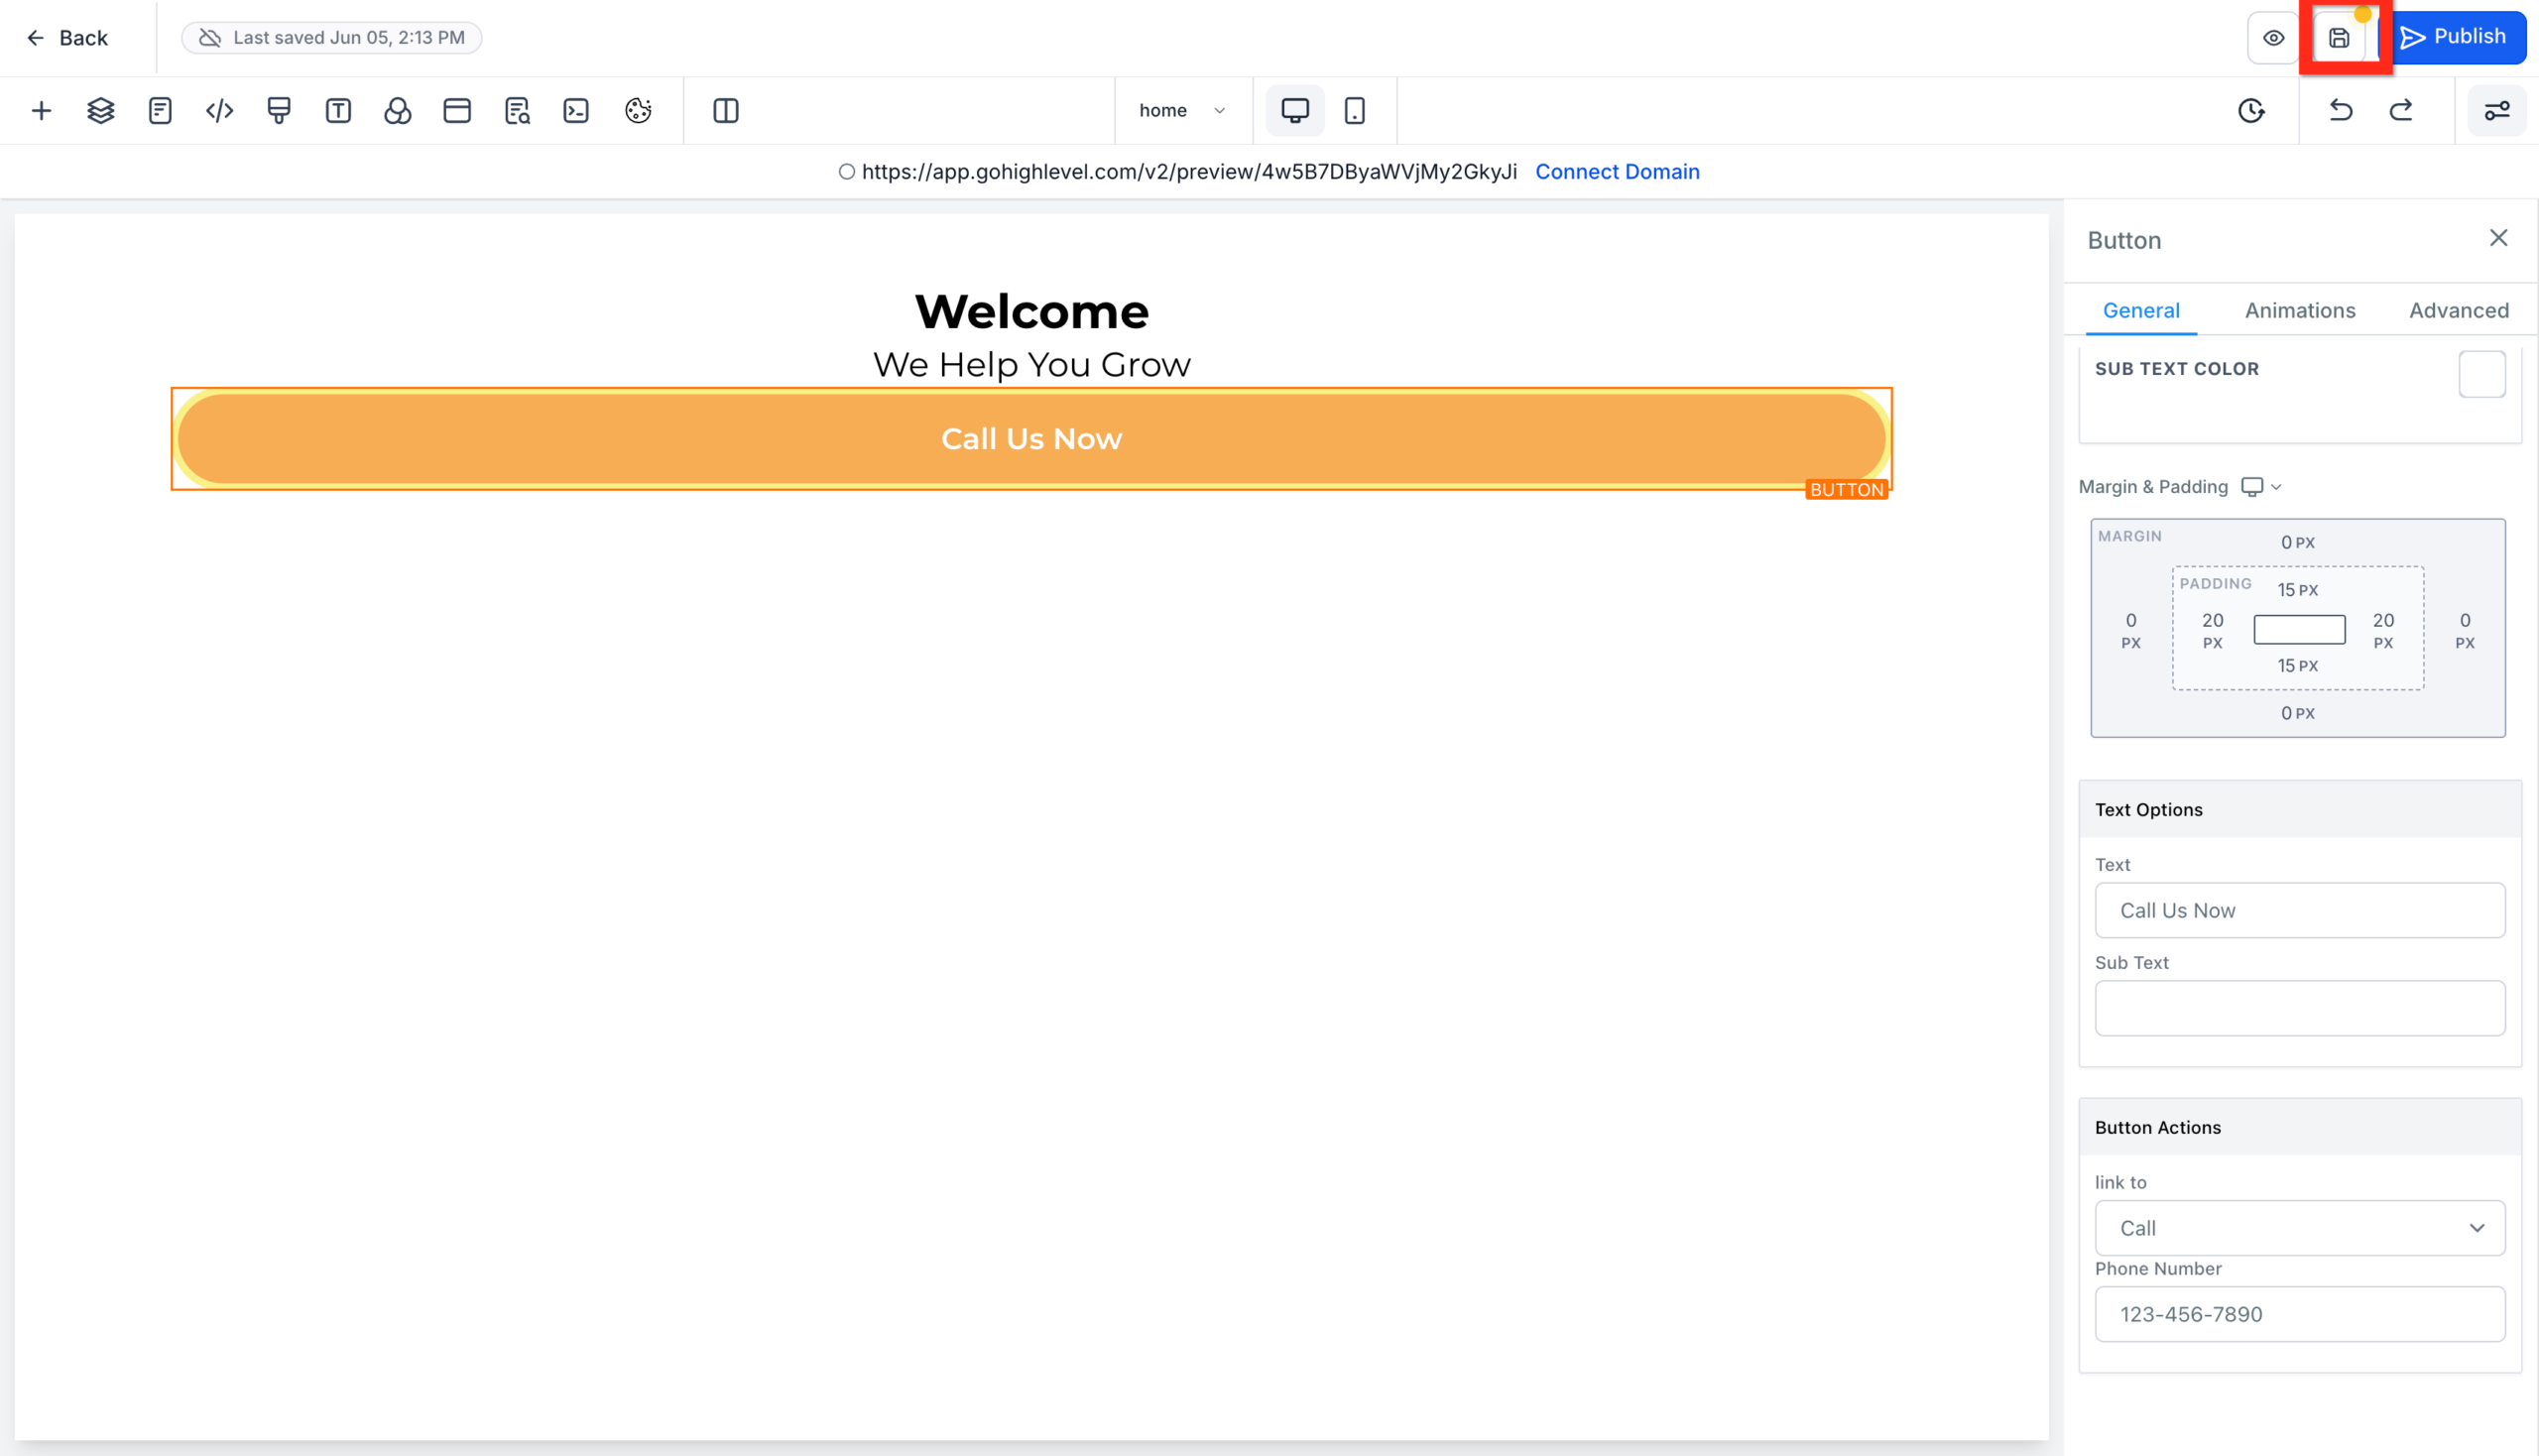Image resolution: width=2539 pixels, height=1456 pixels.
Task: Open the typography text settings icon
Action: [338, 110]
